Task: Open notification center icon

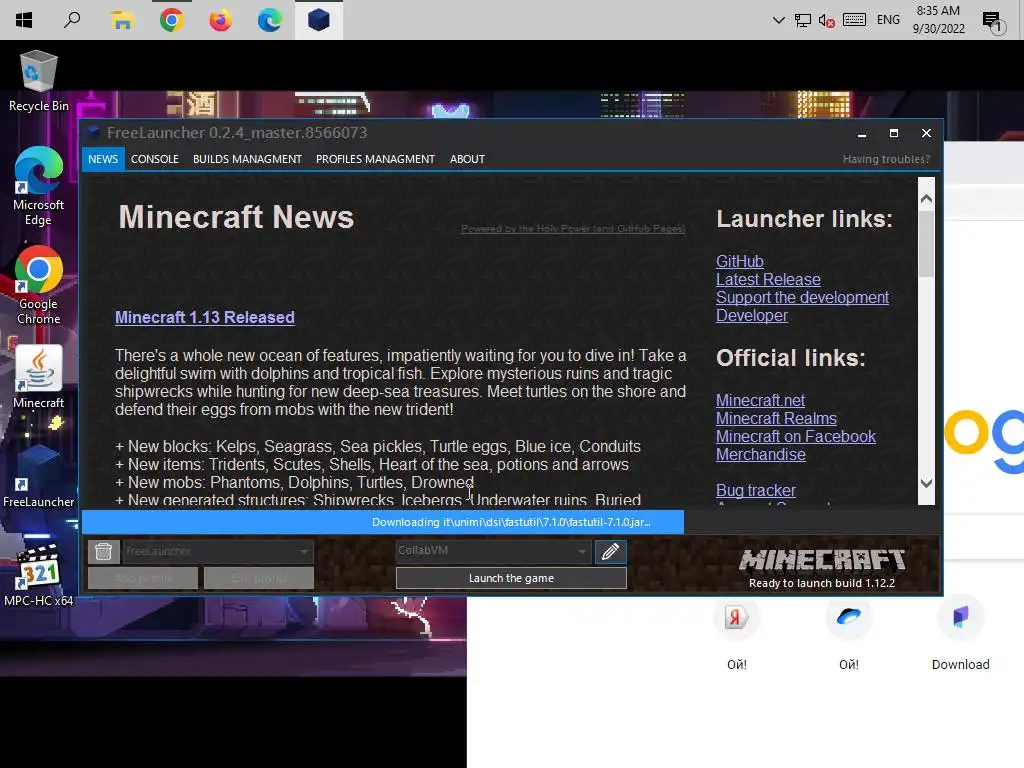Action: tap(992, 22)
